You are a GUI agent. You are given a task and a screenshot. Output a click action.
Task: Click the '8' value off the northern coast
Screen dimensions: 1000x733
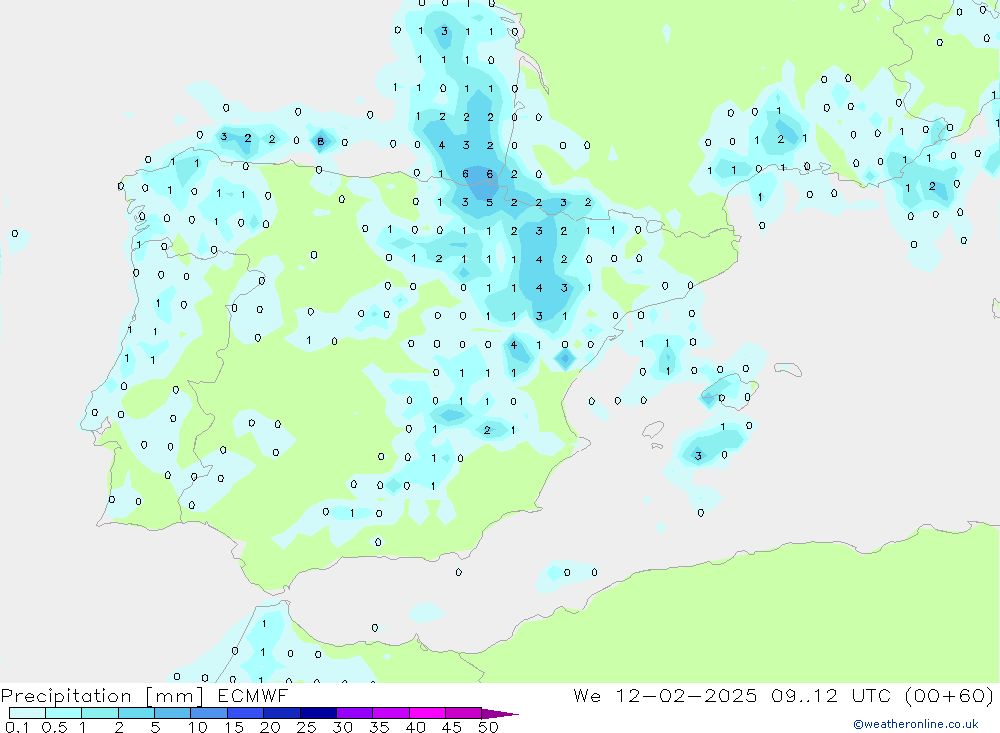point(321,142)
